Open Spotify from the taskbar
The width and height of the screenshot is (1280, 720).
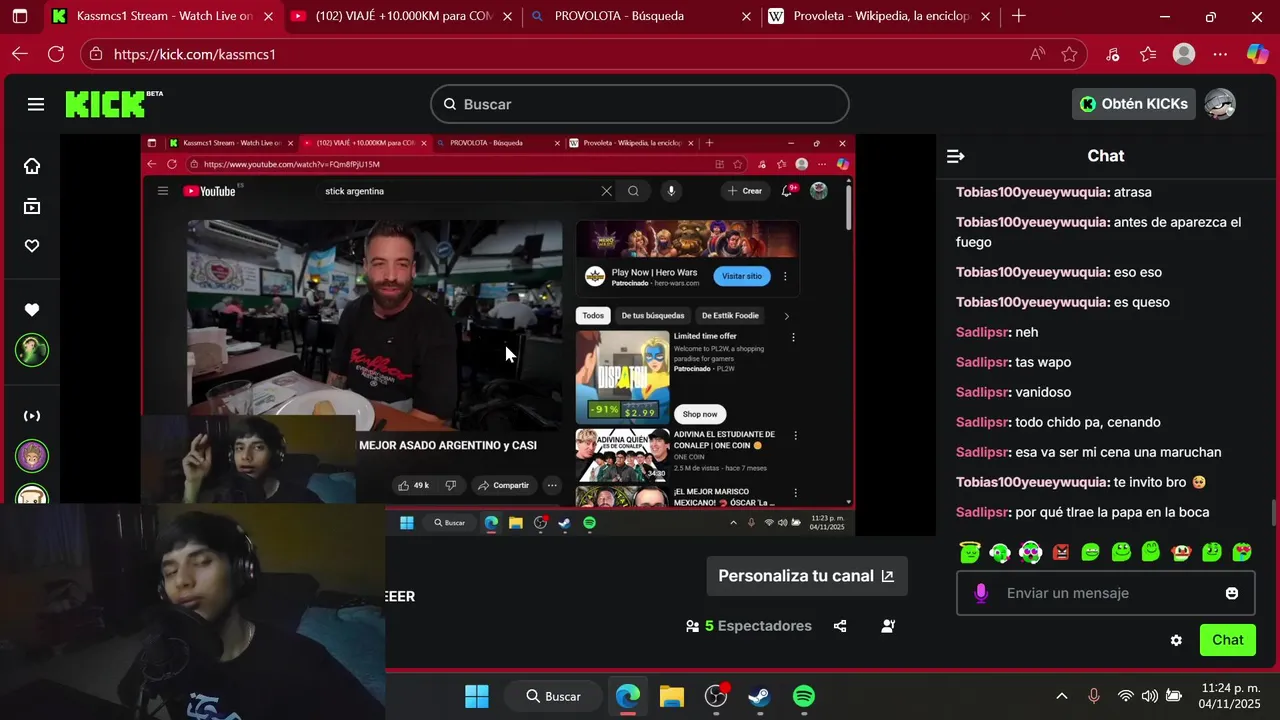pyautogui.click(x=804, y=696)
